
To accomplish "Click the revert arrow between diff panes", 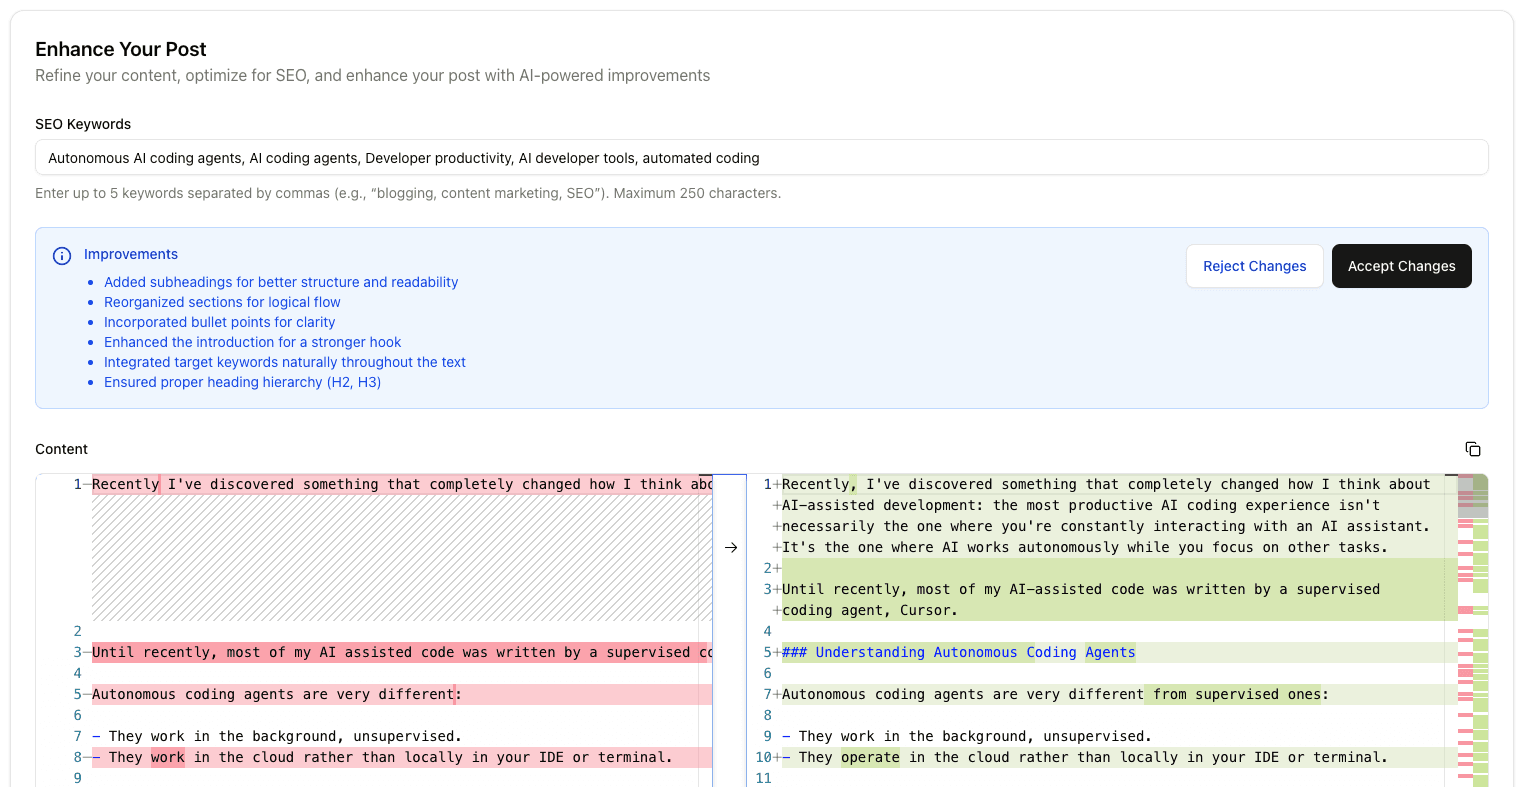I will [x=731, y=547].
